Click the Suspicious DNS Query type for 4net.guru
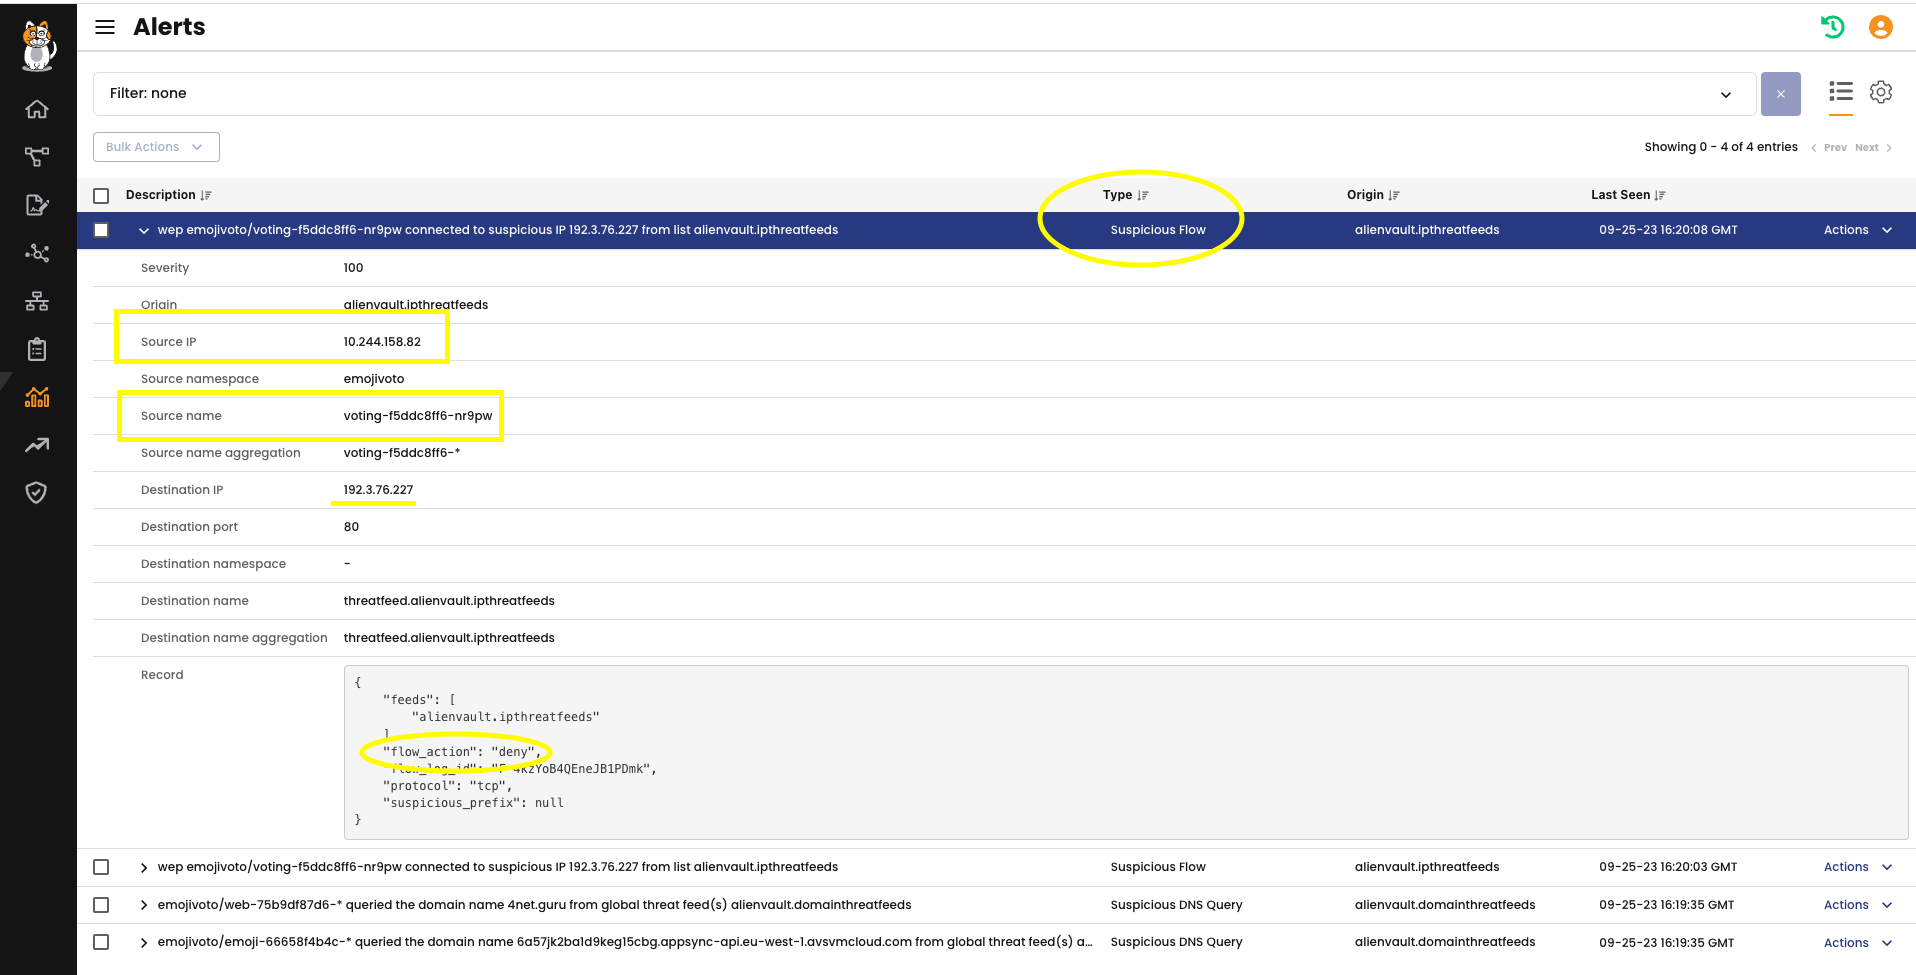The height and width of the screenshot is (975, 1916). click(x=1176, y=905)
